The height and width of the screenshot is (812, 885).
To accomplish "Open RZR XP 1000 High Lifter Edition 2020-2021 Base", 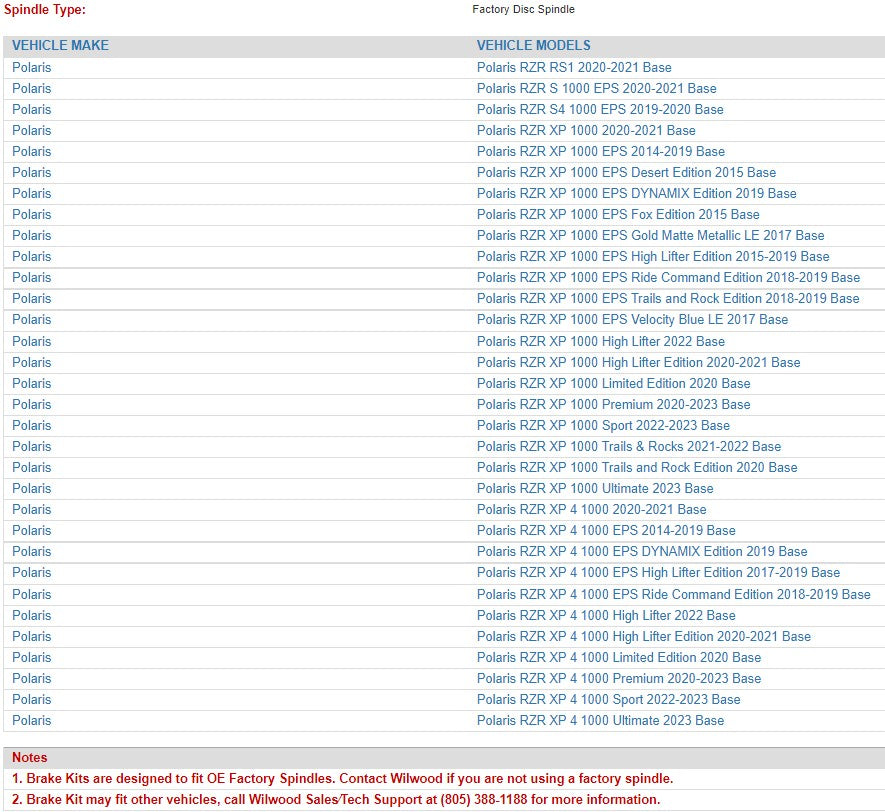I will [638, 362].
